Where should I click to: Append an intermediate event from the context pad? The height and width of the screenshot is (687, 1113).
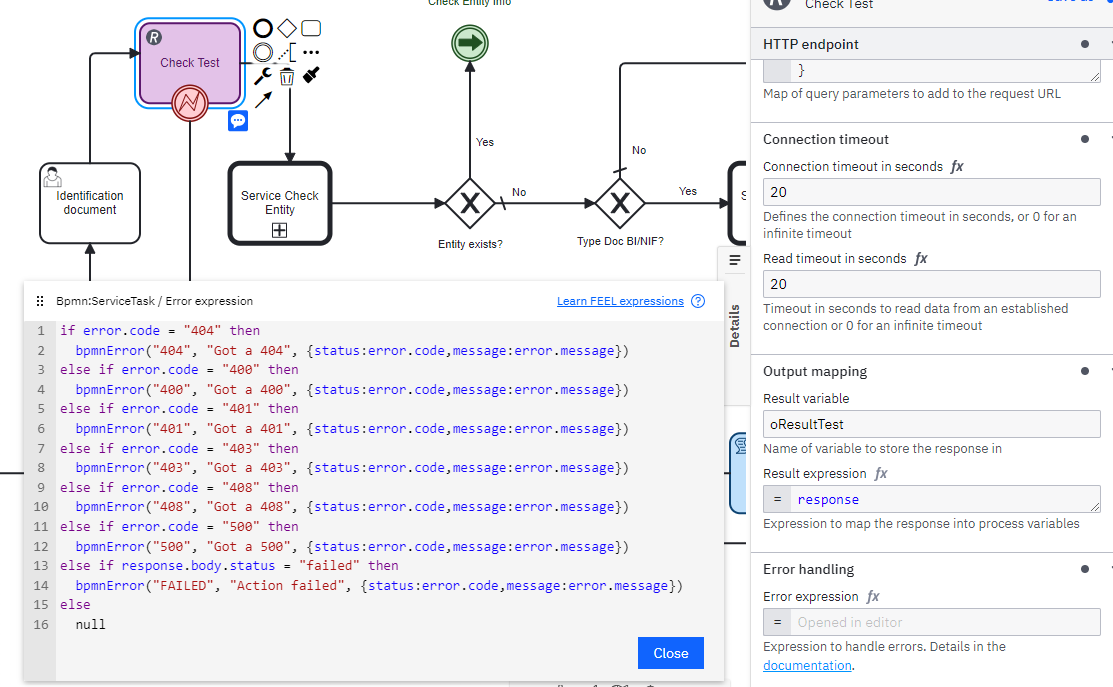click(263, 53)
